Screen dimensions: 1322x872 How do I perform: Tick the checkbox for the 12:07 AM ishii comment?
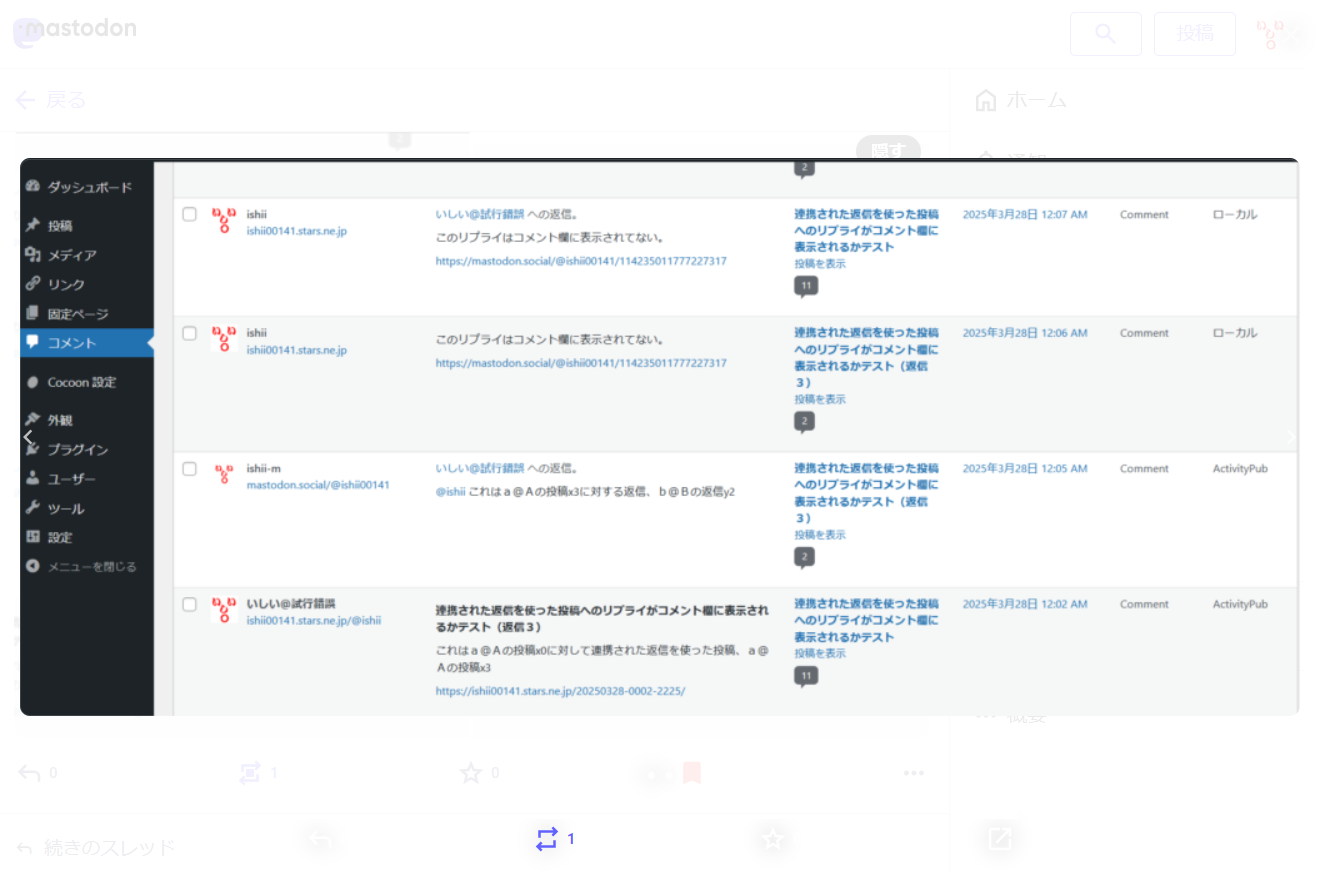tap(190, 214)
